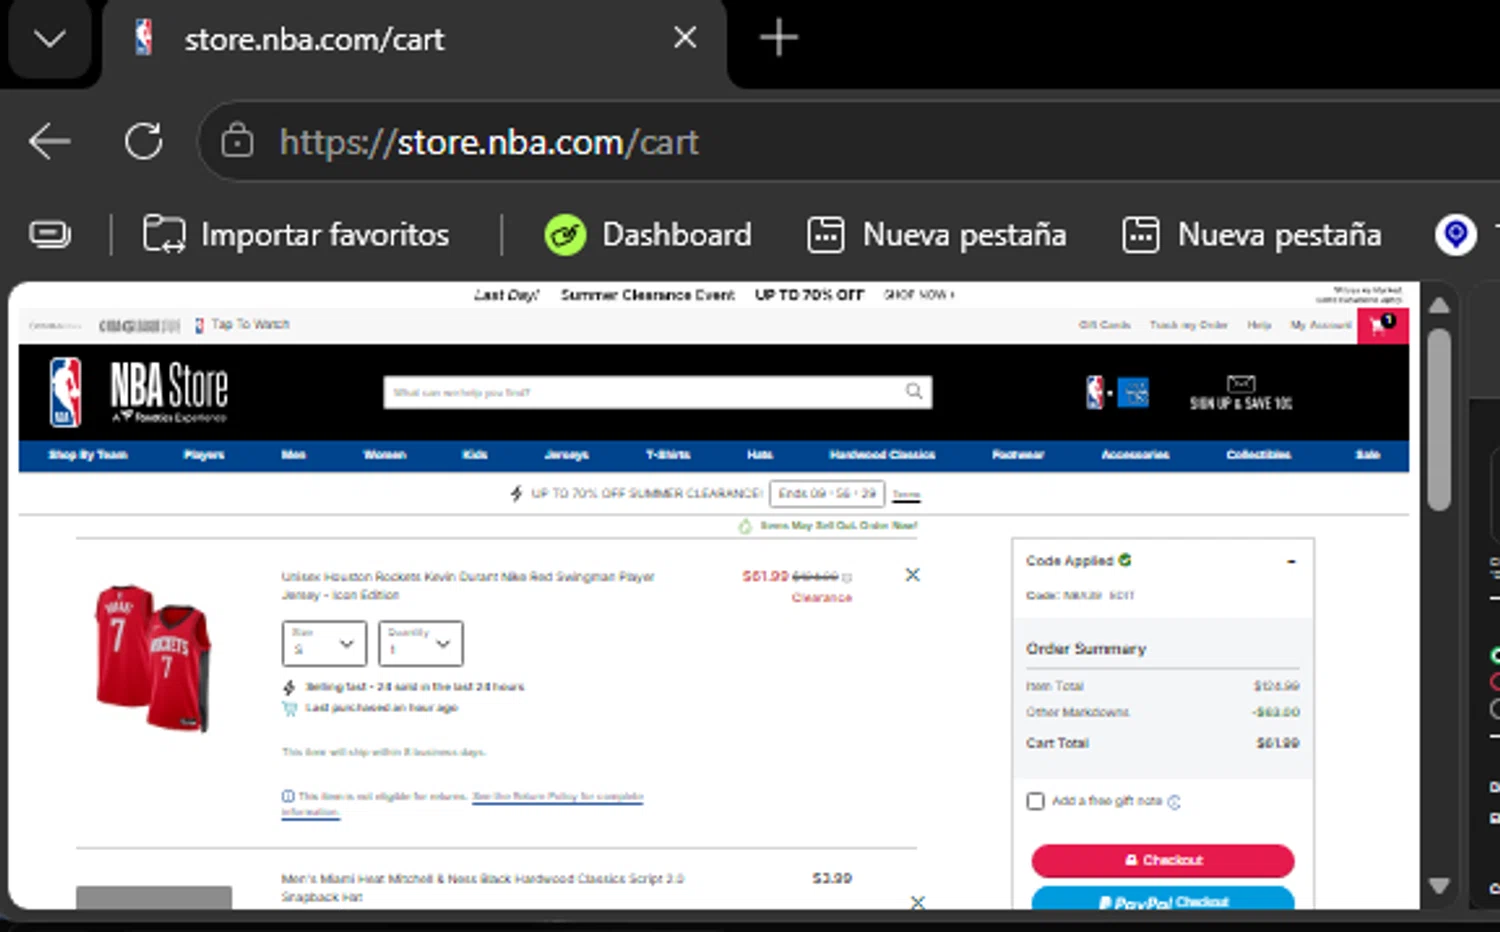This screenshot has width=1500, height=932.
Task: Open the Collectibles menu
Action: [1259, 455]
